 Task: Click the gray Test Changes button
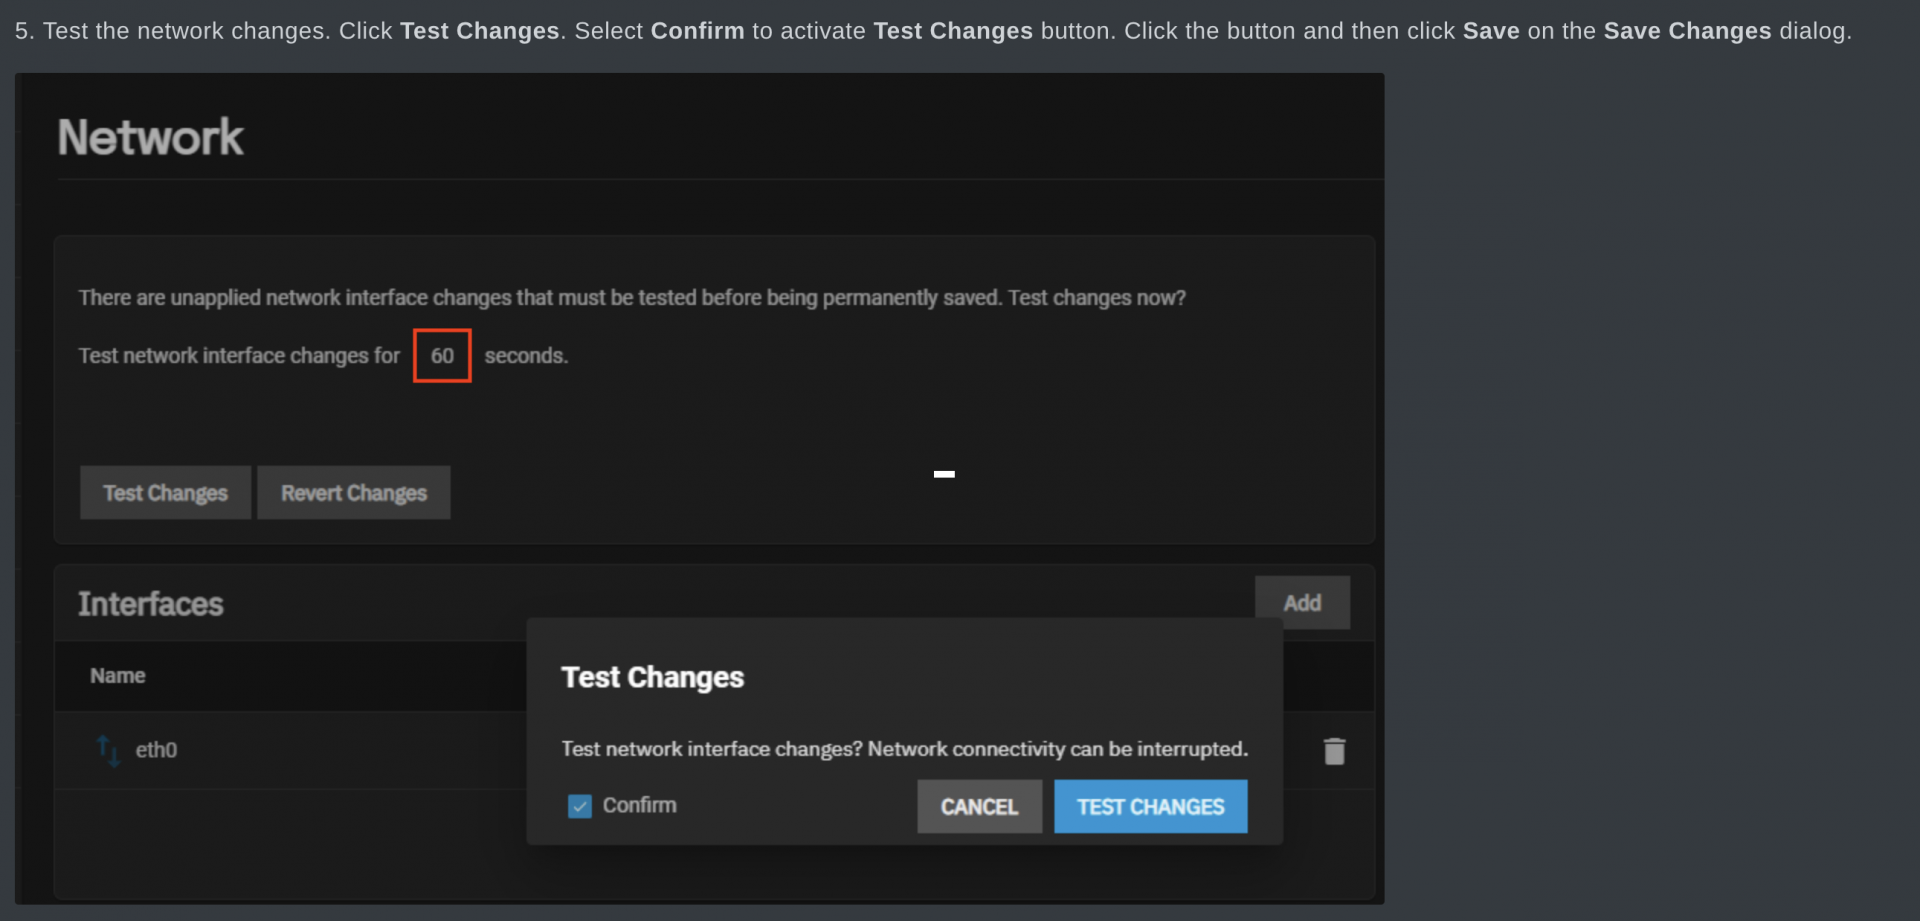[x=165, y=493]
